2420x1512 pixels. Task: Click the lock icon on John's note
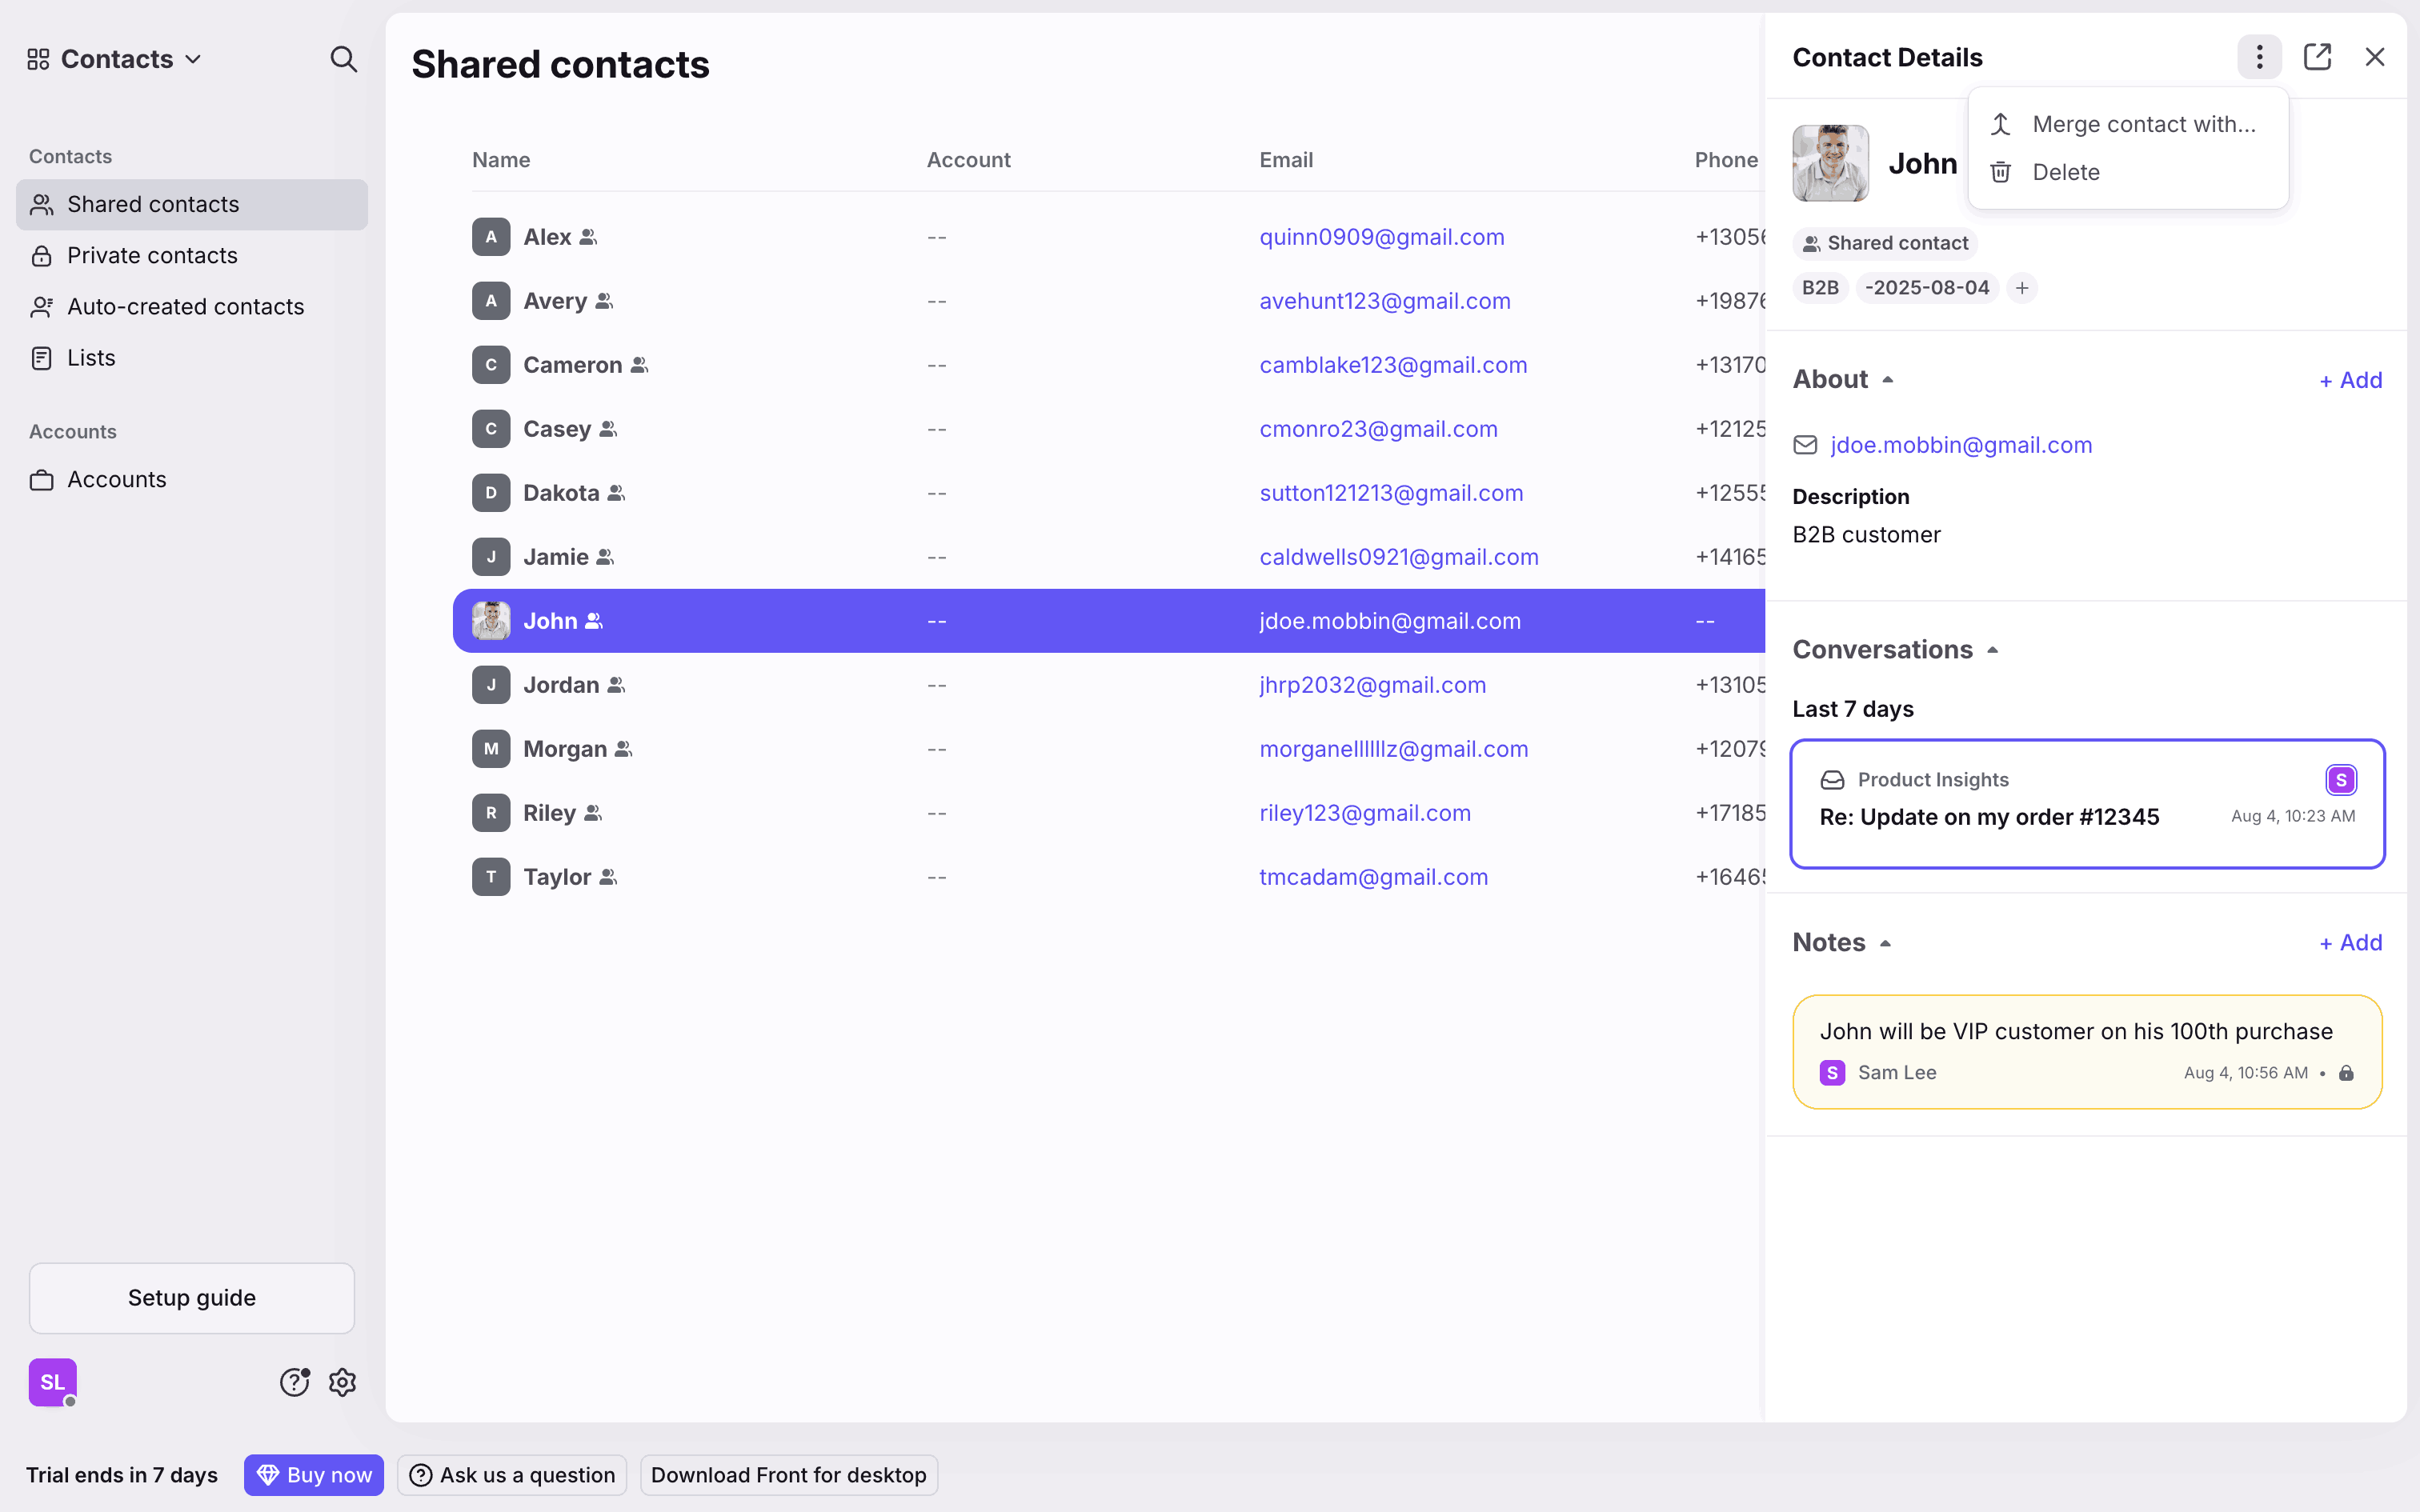click(2346, 1073)
